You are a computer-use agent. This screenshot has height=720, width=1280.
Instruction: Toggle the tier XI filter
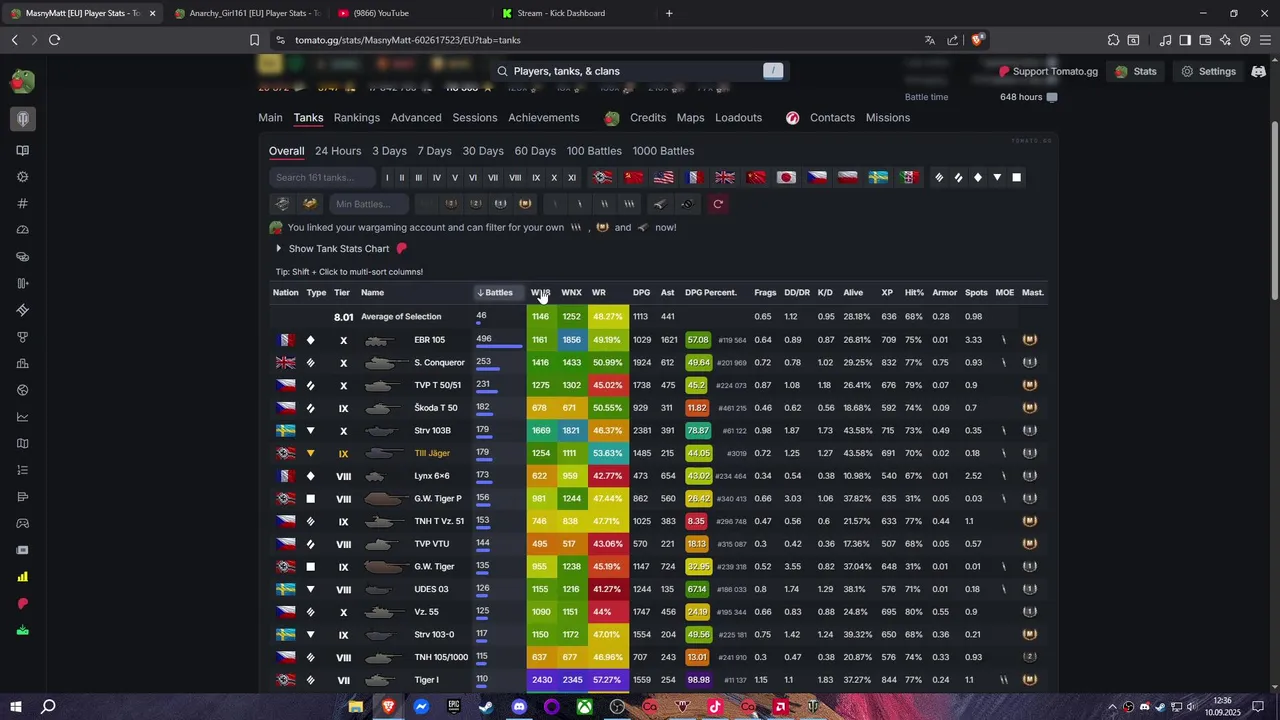pos(572,177)
